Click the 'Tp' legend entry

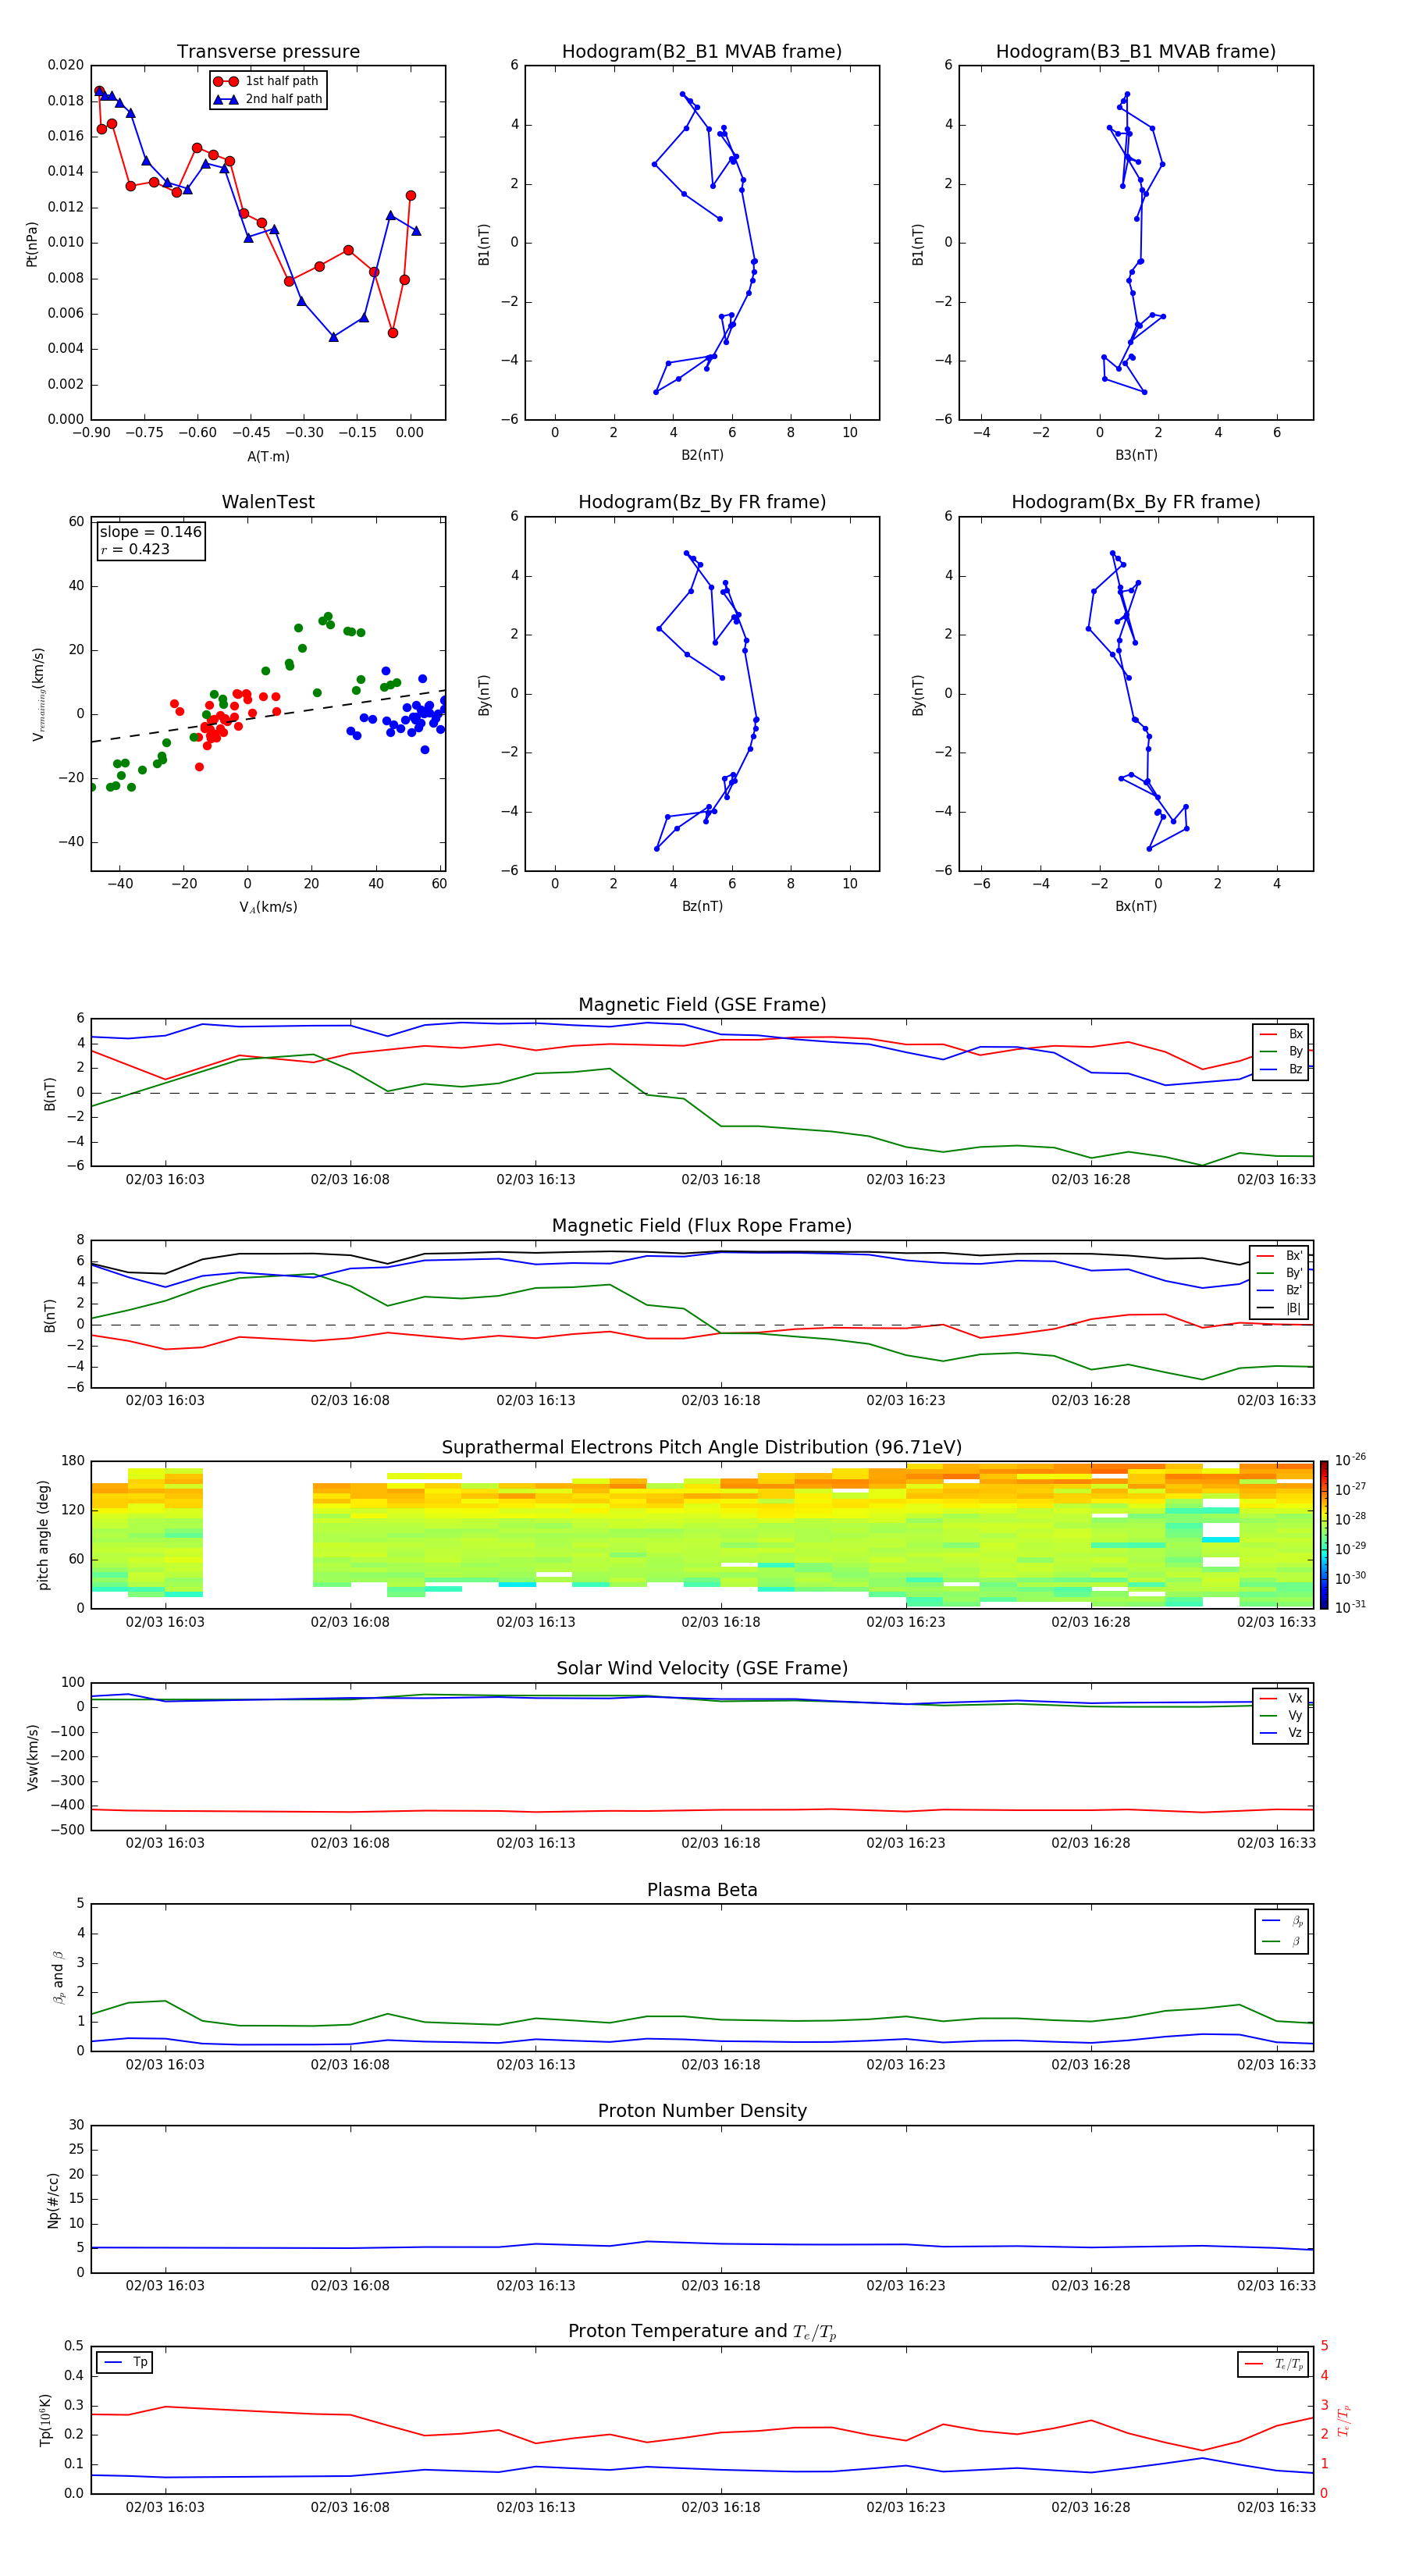(x=125, y=2362)
